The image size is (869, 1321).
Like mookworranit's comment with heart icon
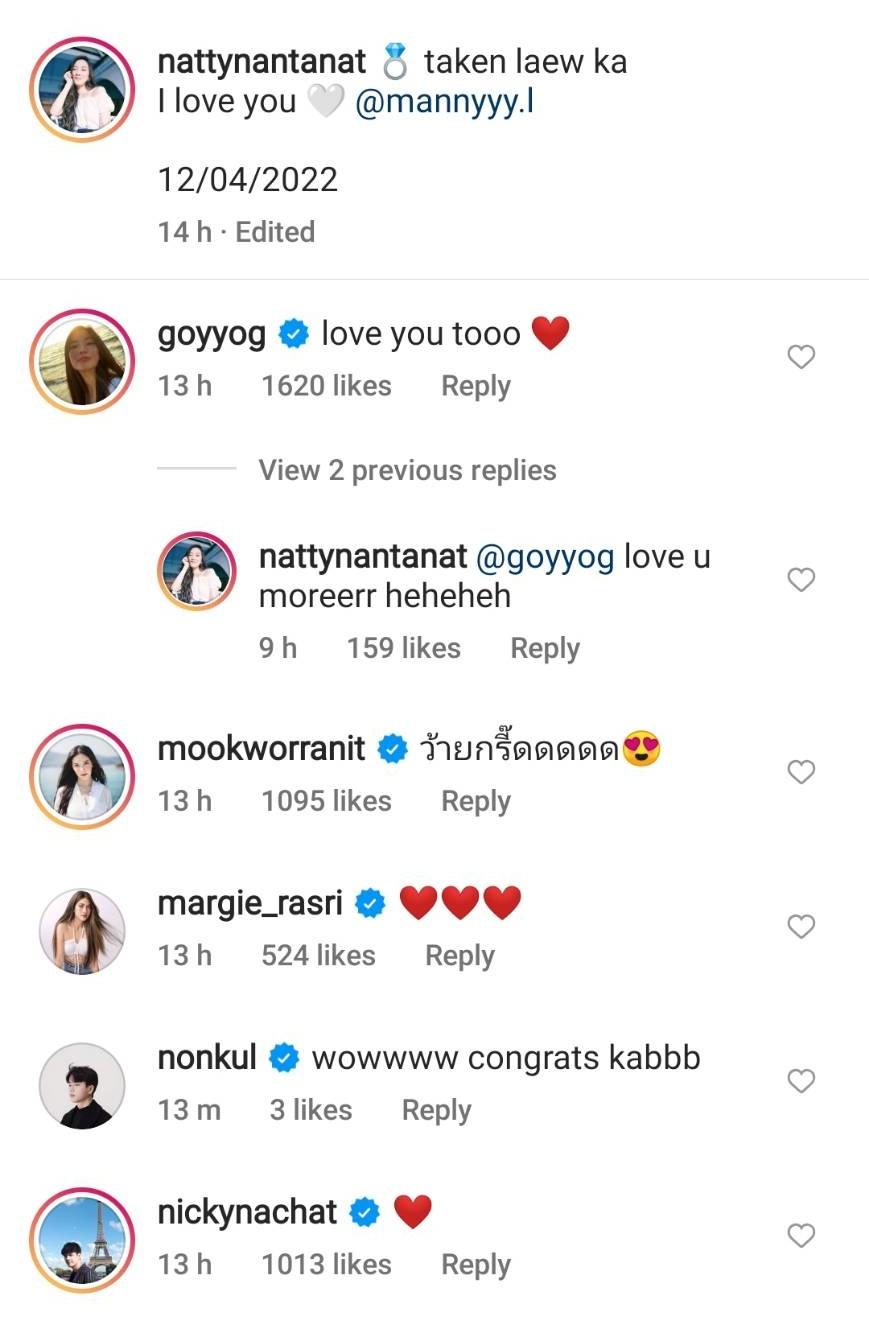click(801, 772)
